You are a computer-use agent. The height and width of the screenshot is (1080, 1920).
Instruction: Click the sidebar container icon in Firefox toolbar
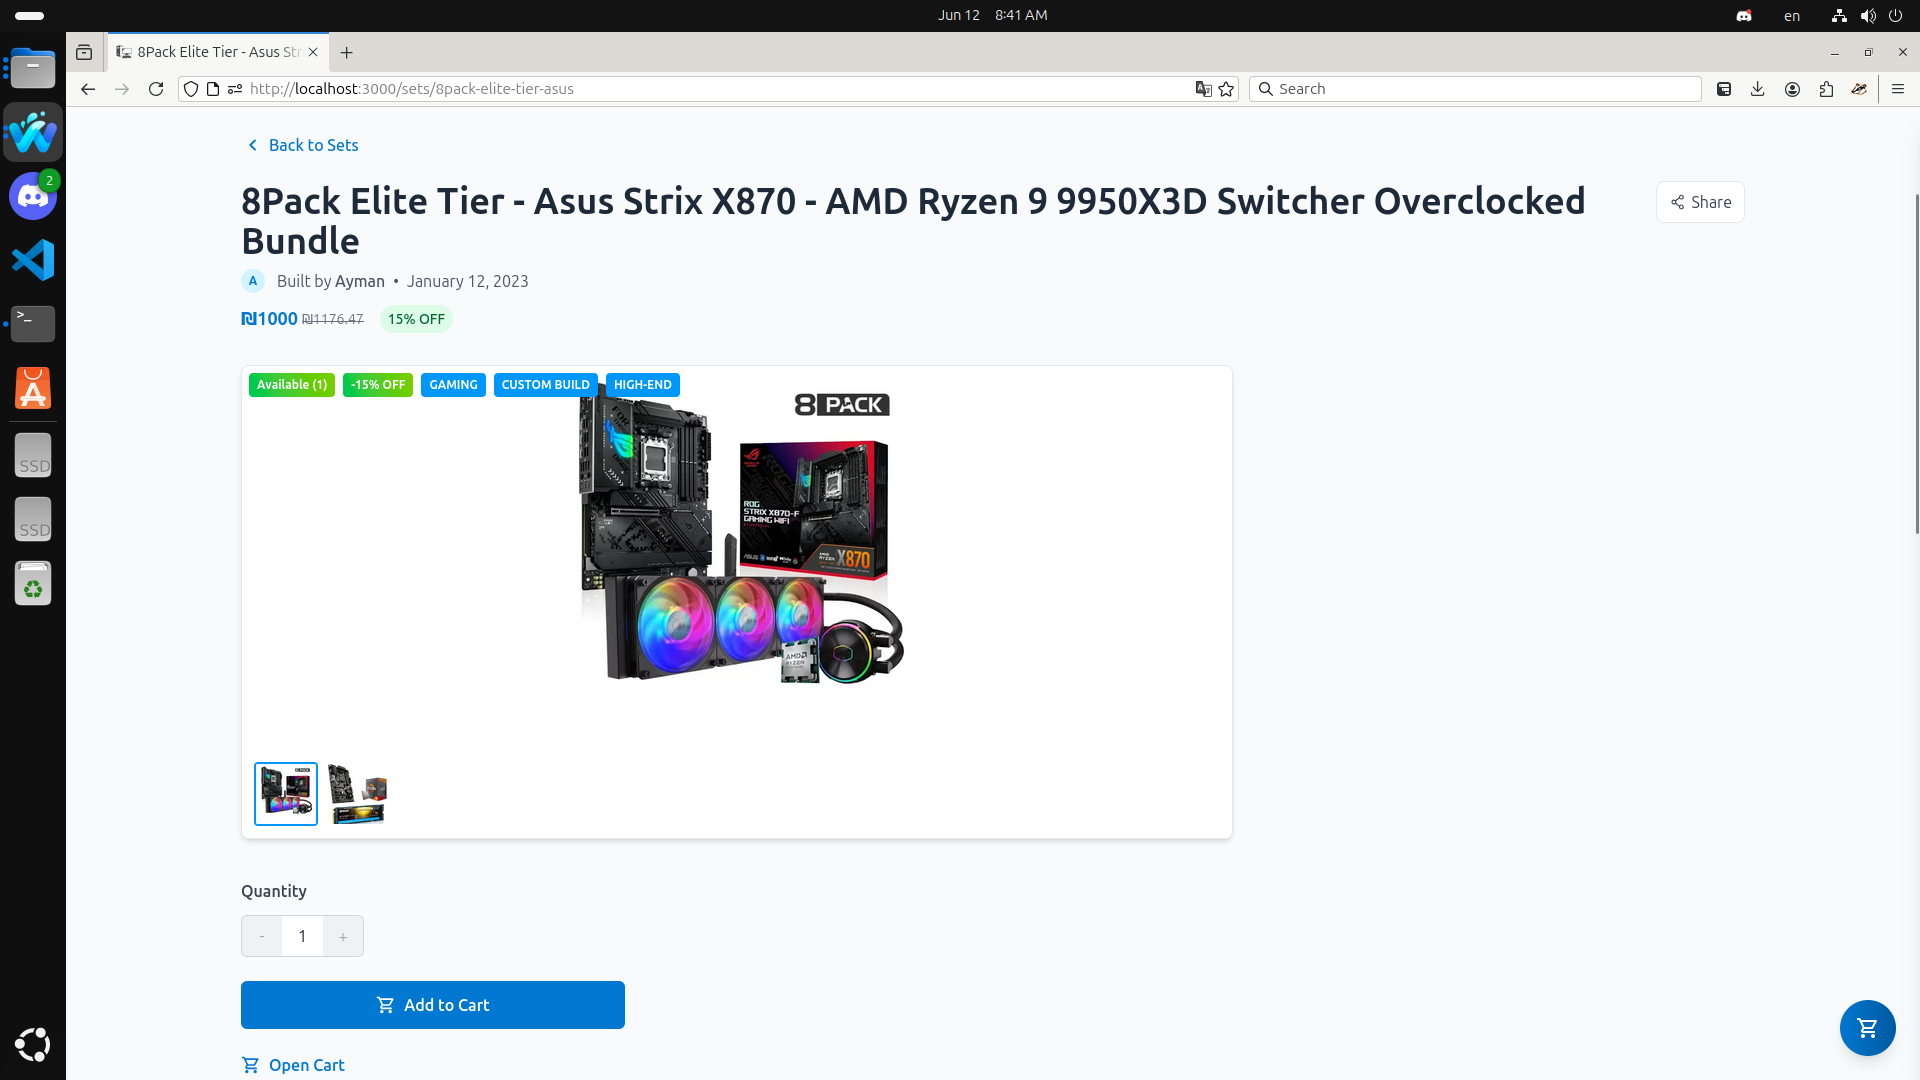tap(1724, 89)
